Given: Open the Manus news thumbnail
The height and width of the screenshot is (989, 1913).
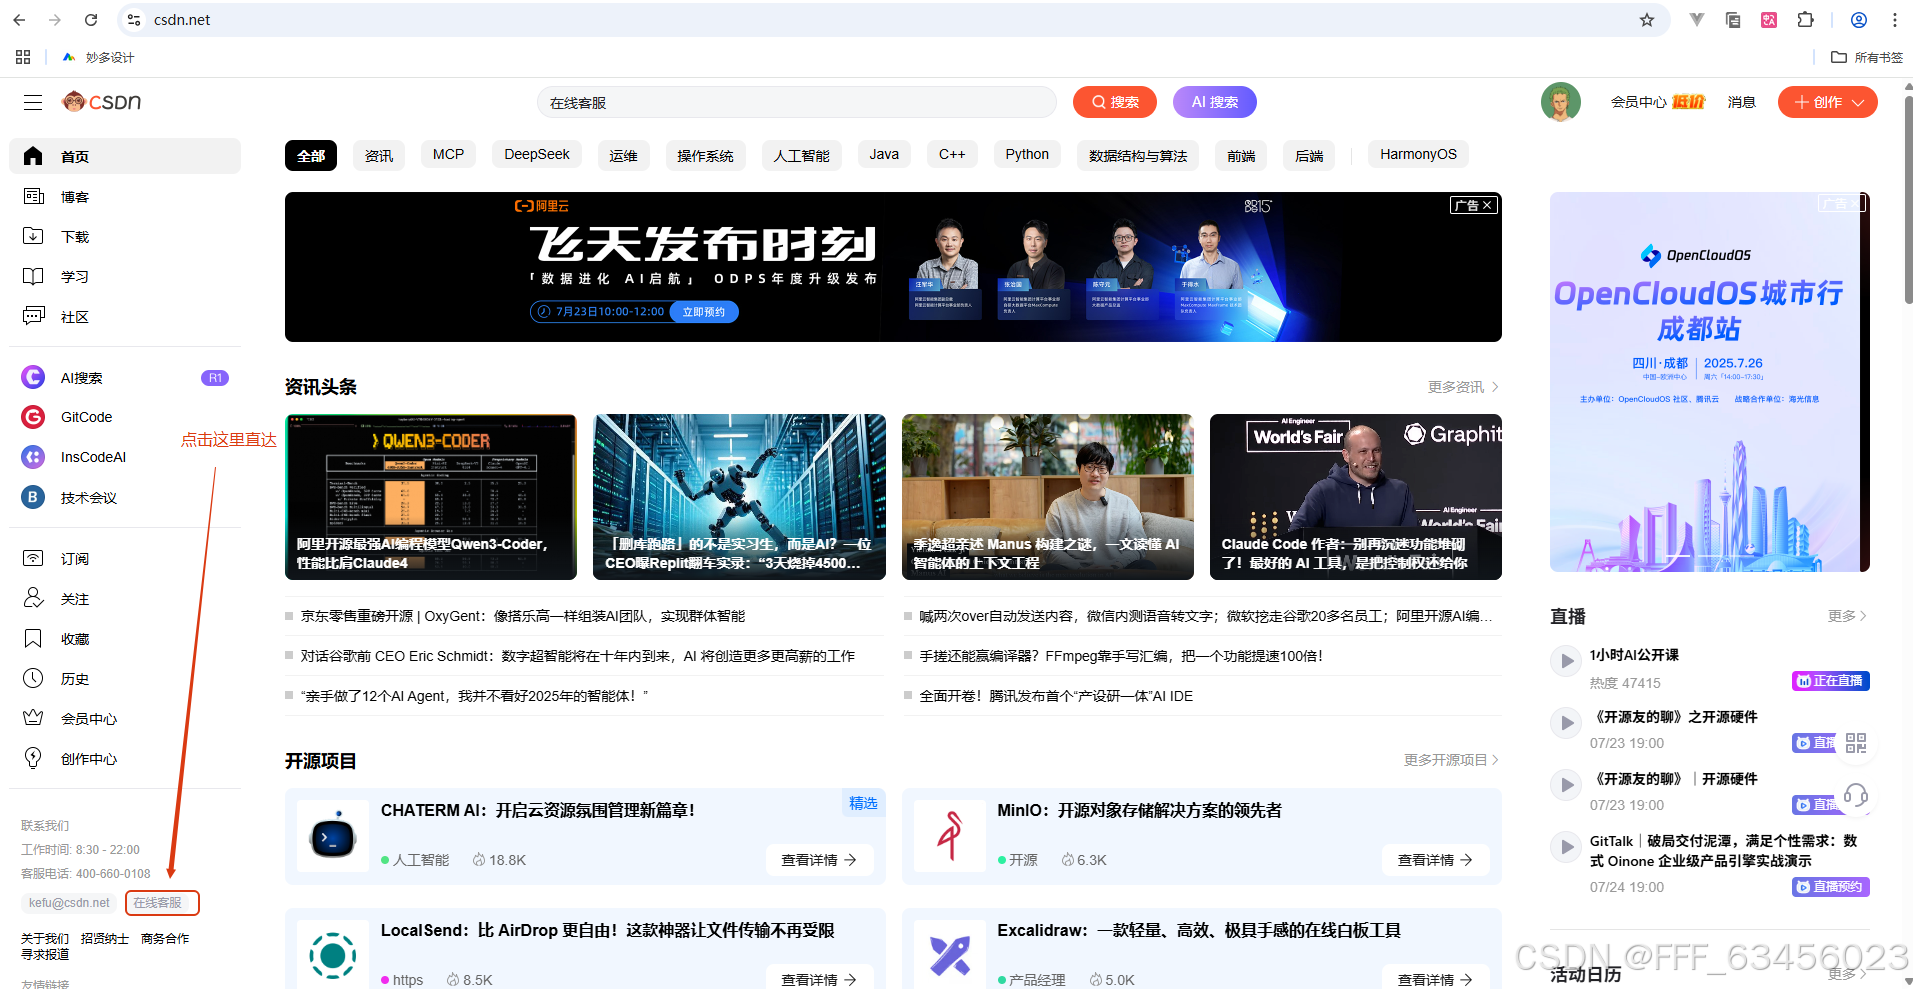Looking at the screenshot, I should (x=1047, y=497).
